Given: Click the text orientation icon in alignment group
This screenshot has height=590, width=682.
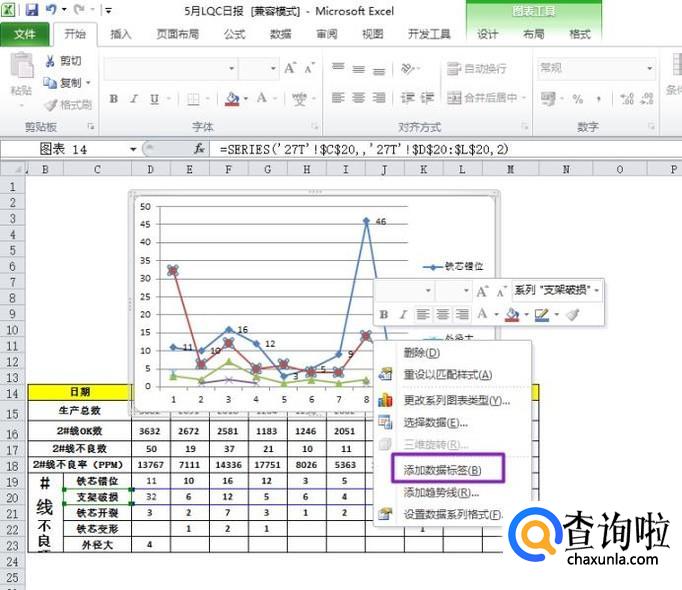Looking at the screenshot, I should (406, 69).
